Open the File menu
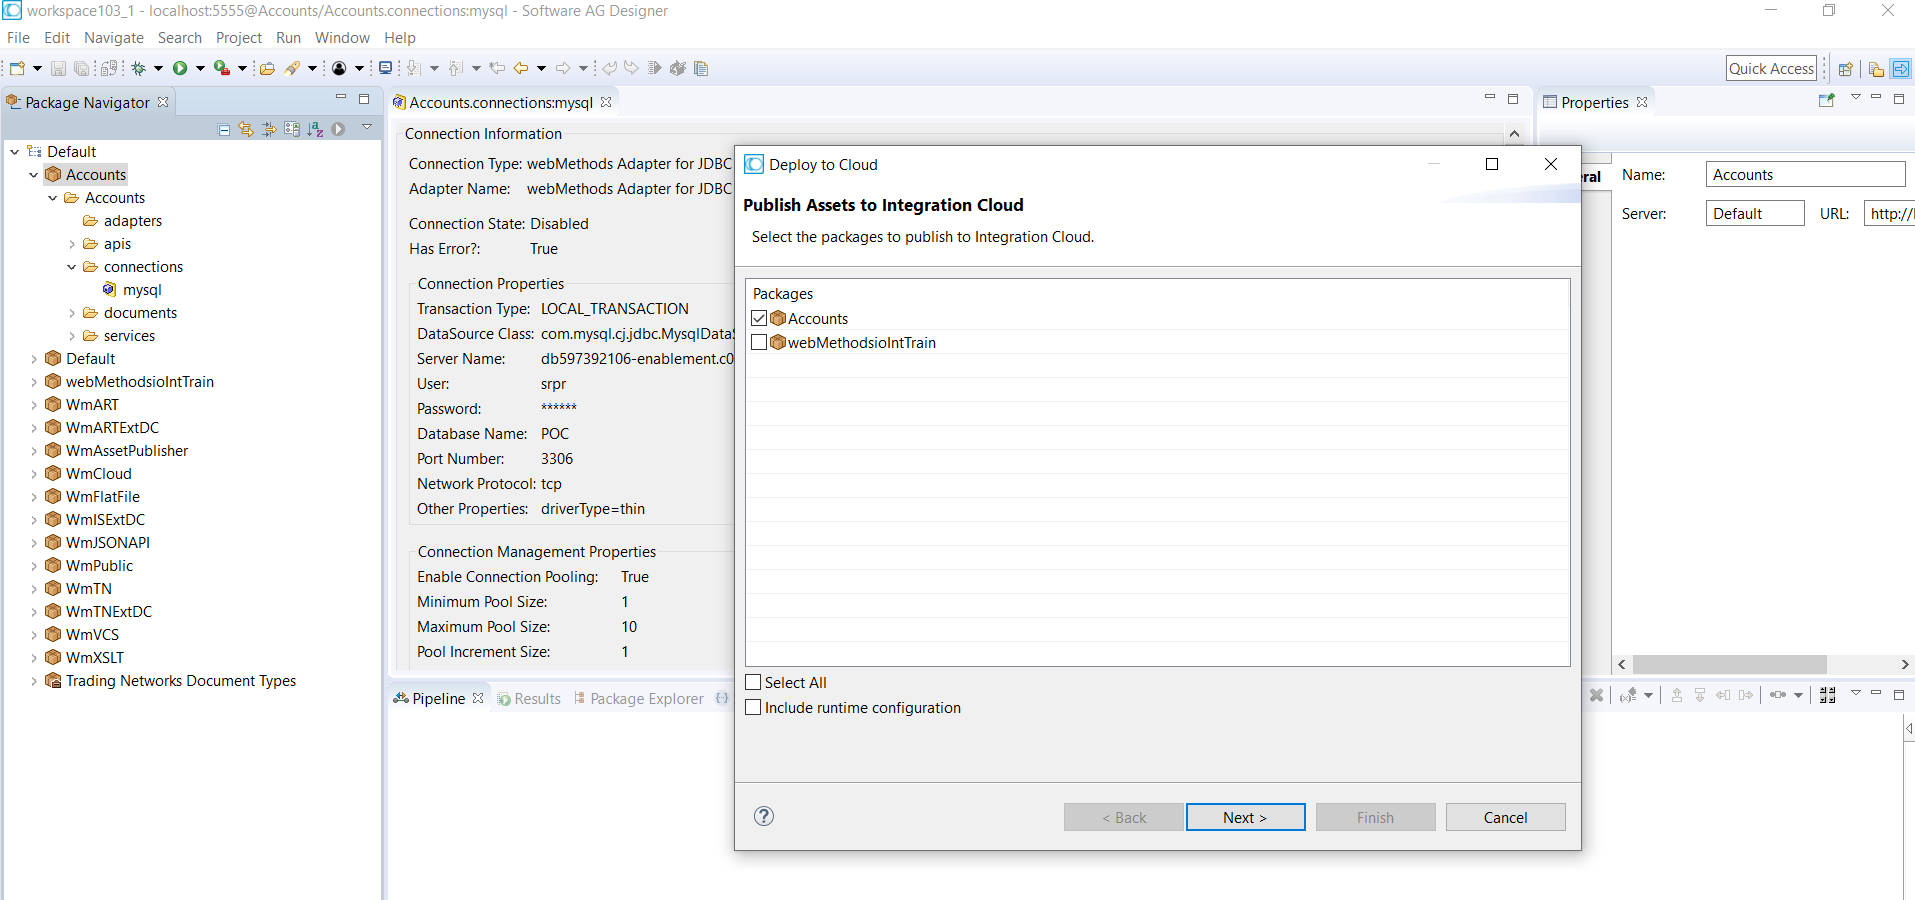The height and width of the screenshot is (900, 1915). point(18,38)
